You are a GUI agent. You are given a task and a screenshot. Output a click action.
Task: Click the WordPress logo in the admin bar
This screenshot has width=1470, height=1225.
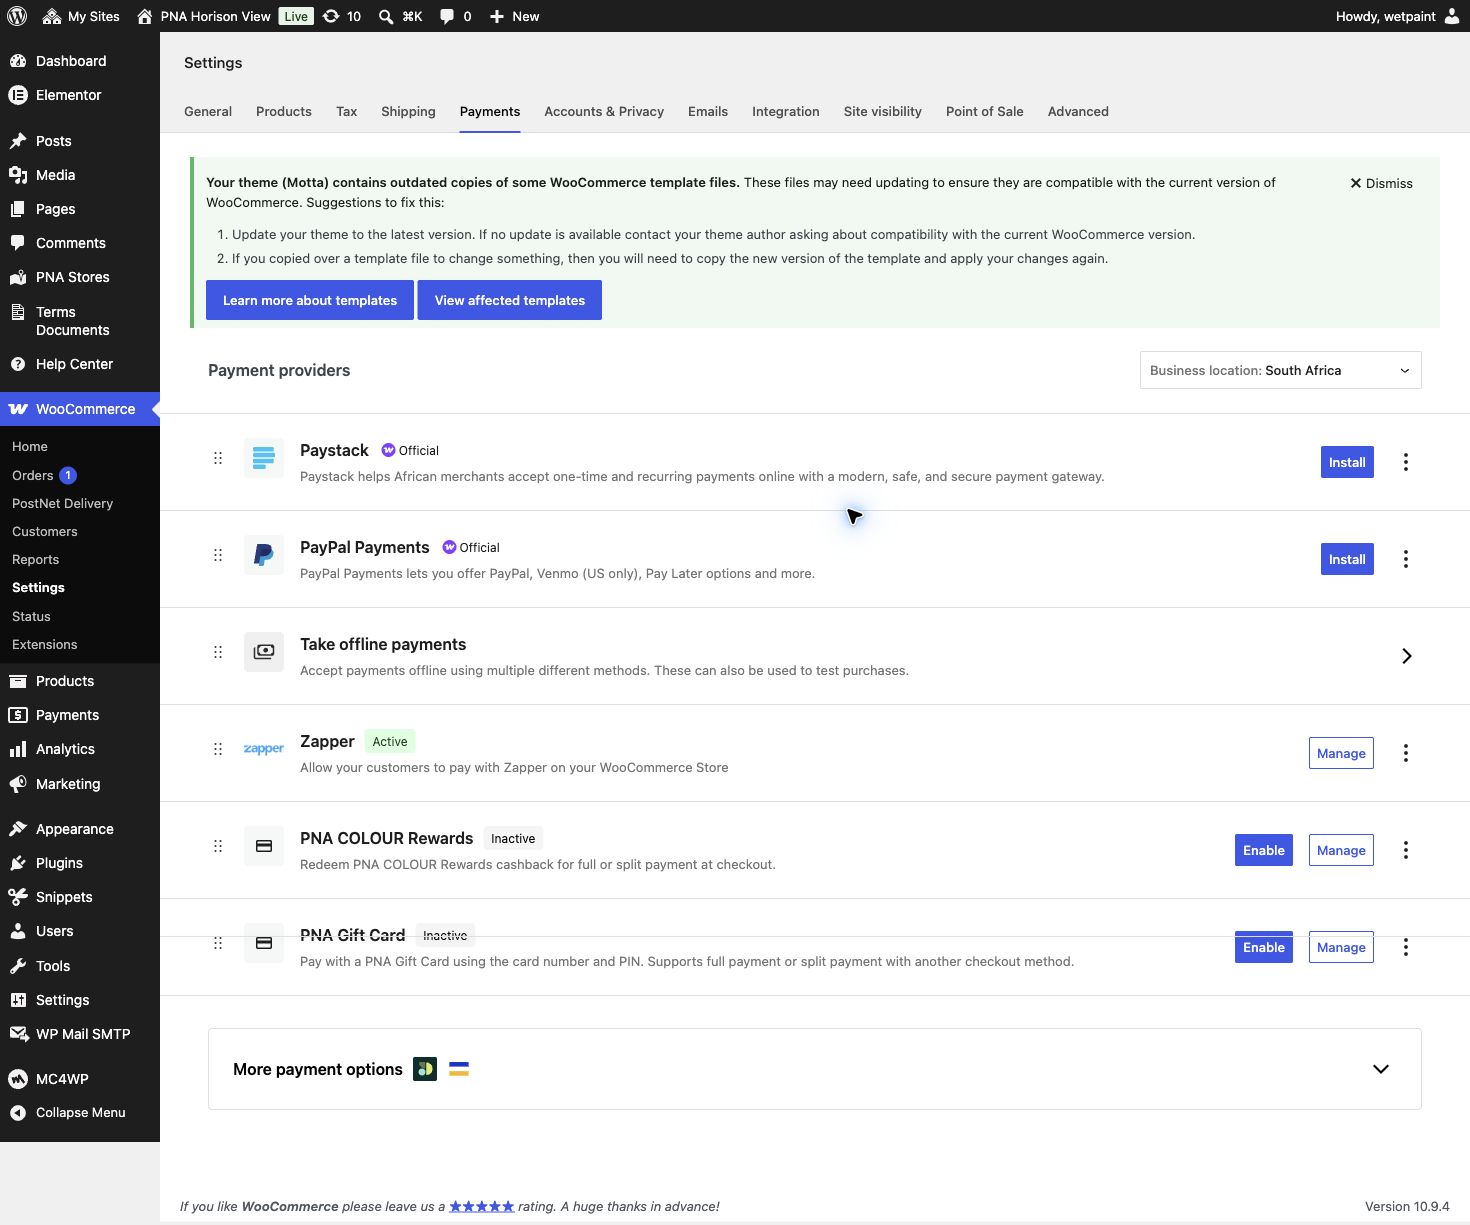17,16
